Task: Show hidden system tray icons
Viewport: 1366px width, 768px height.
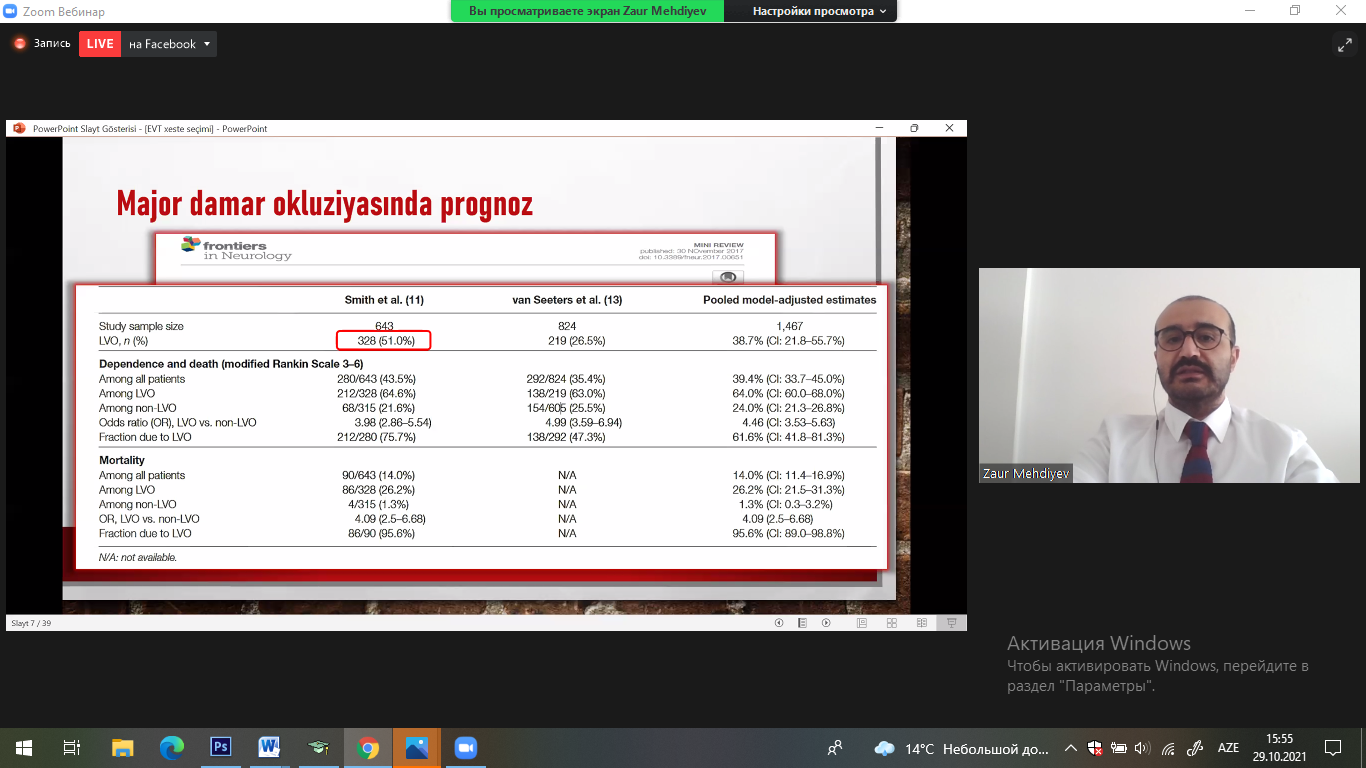Action: click(1071, 748)
